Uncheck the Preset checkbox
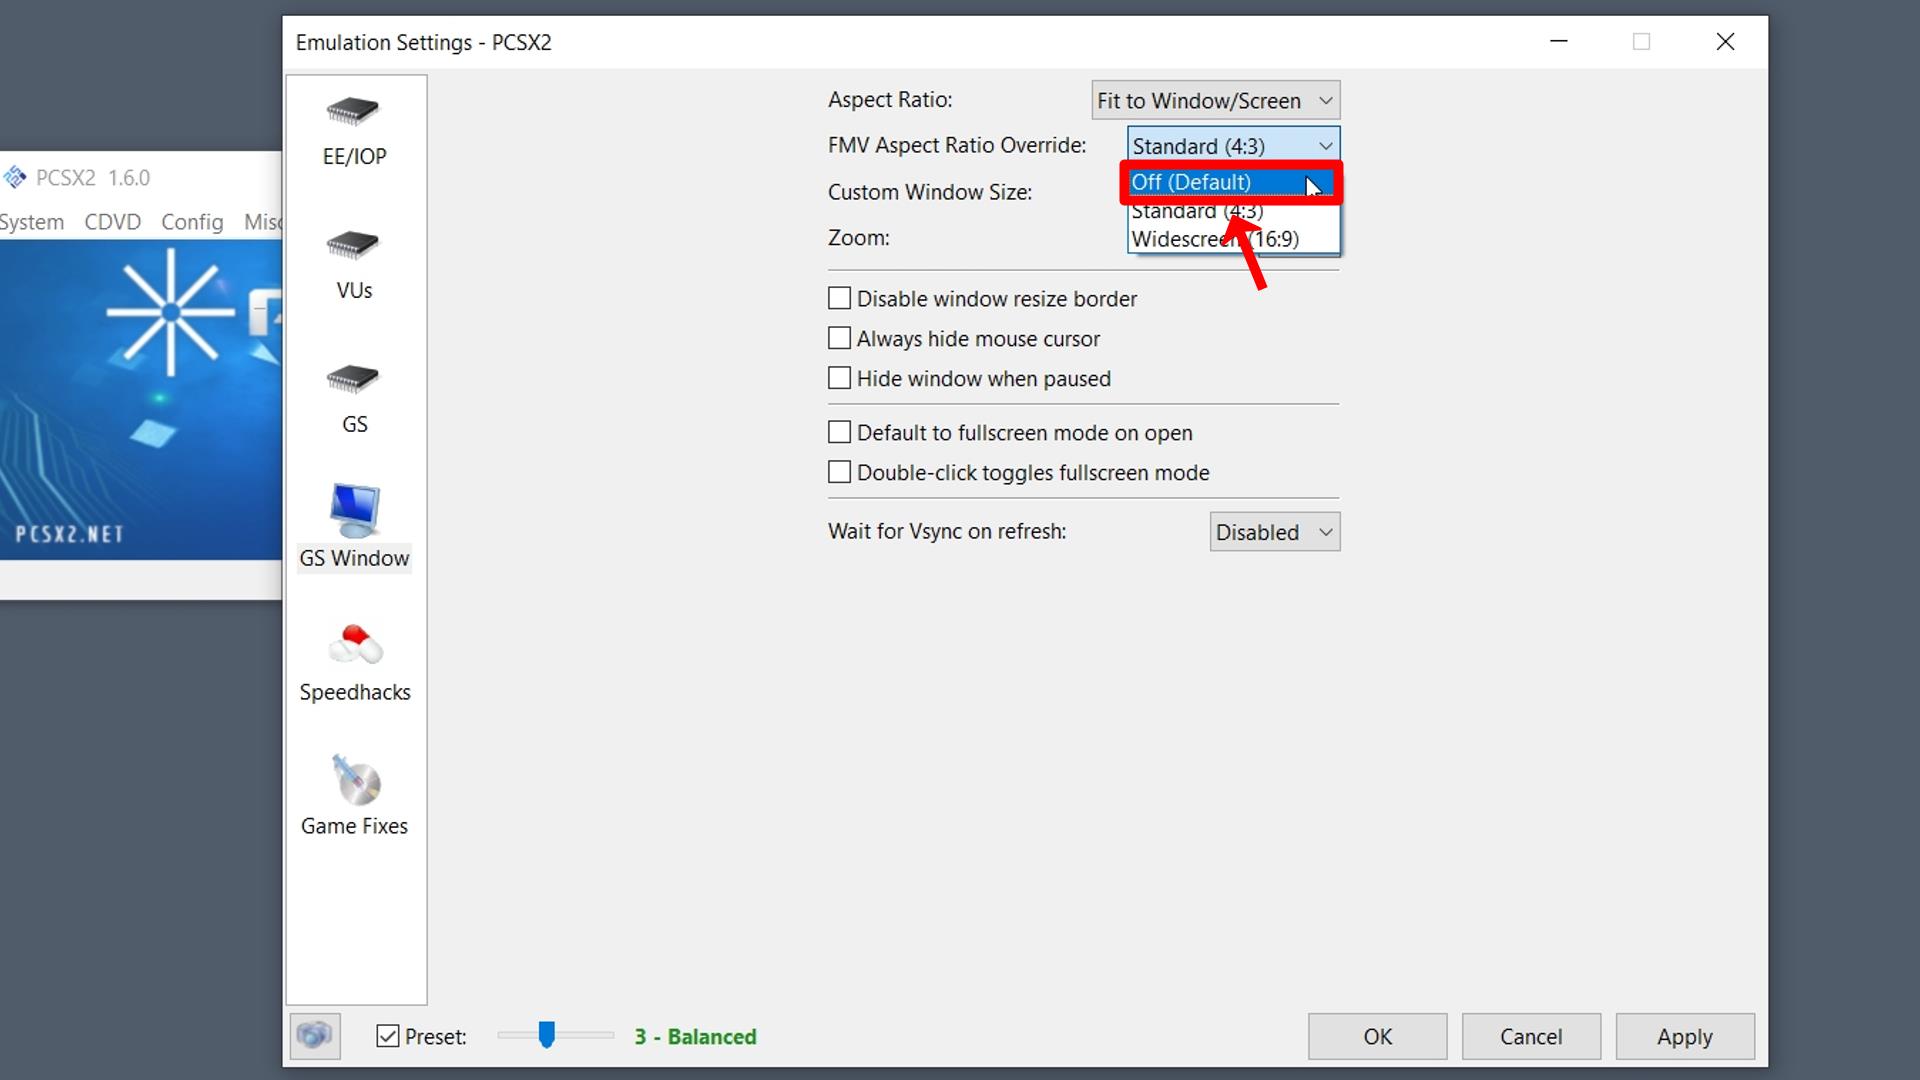Image resolution: width=1920 pixels, height=1080 pixels. 388,1036
